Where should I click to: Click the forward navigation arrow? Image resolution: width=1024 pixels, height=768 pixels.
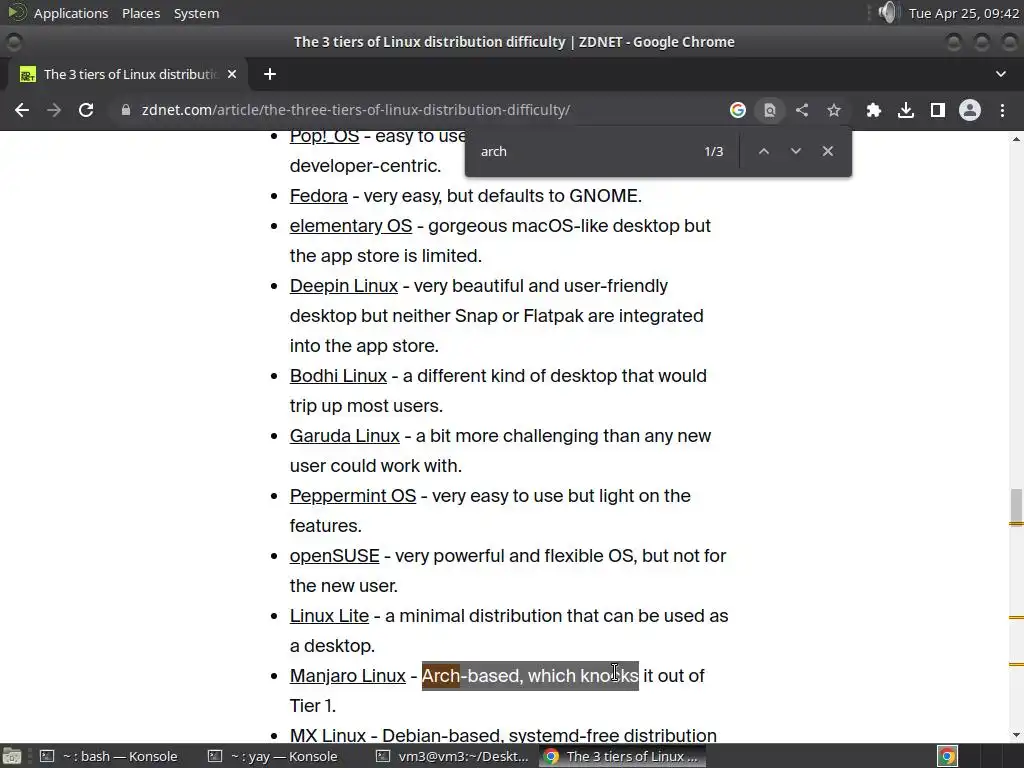coord(54,110)
